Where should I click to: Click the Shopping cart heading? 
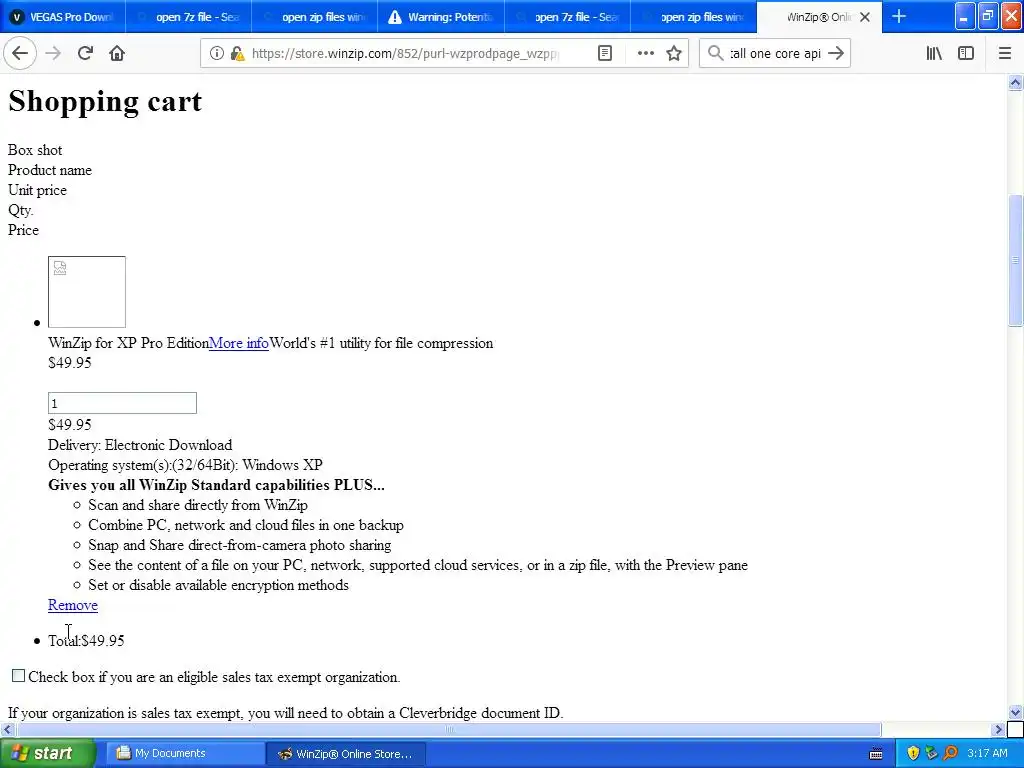pos(105,101)
